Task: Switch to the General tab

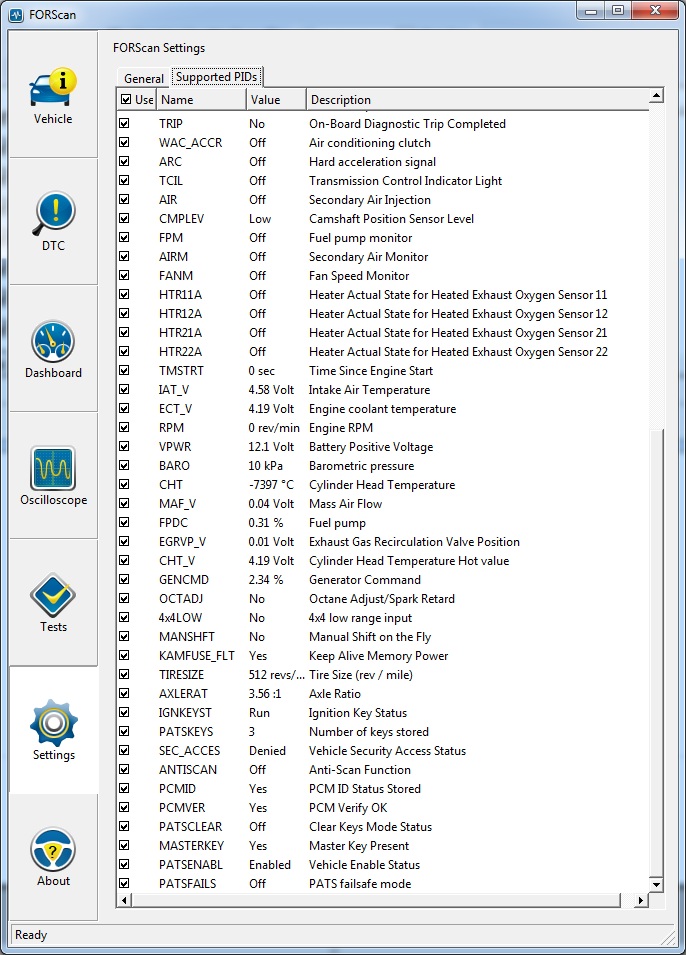Action: pyautogui.click(x=144, y=78)
